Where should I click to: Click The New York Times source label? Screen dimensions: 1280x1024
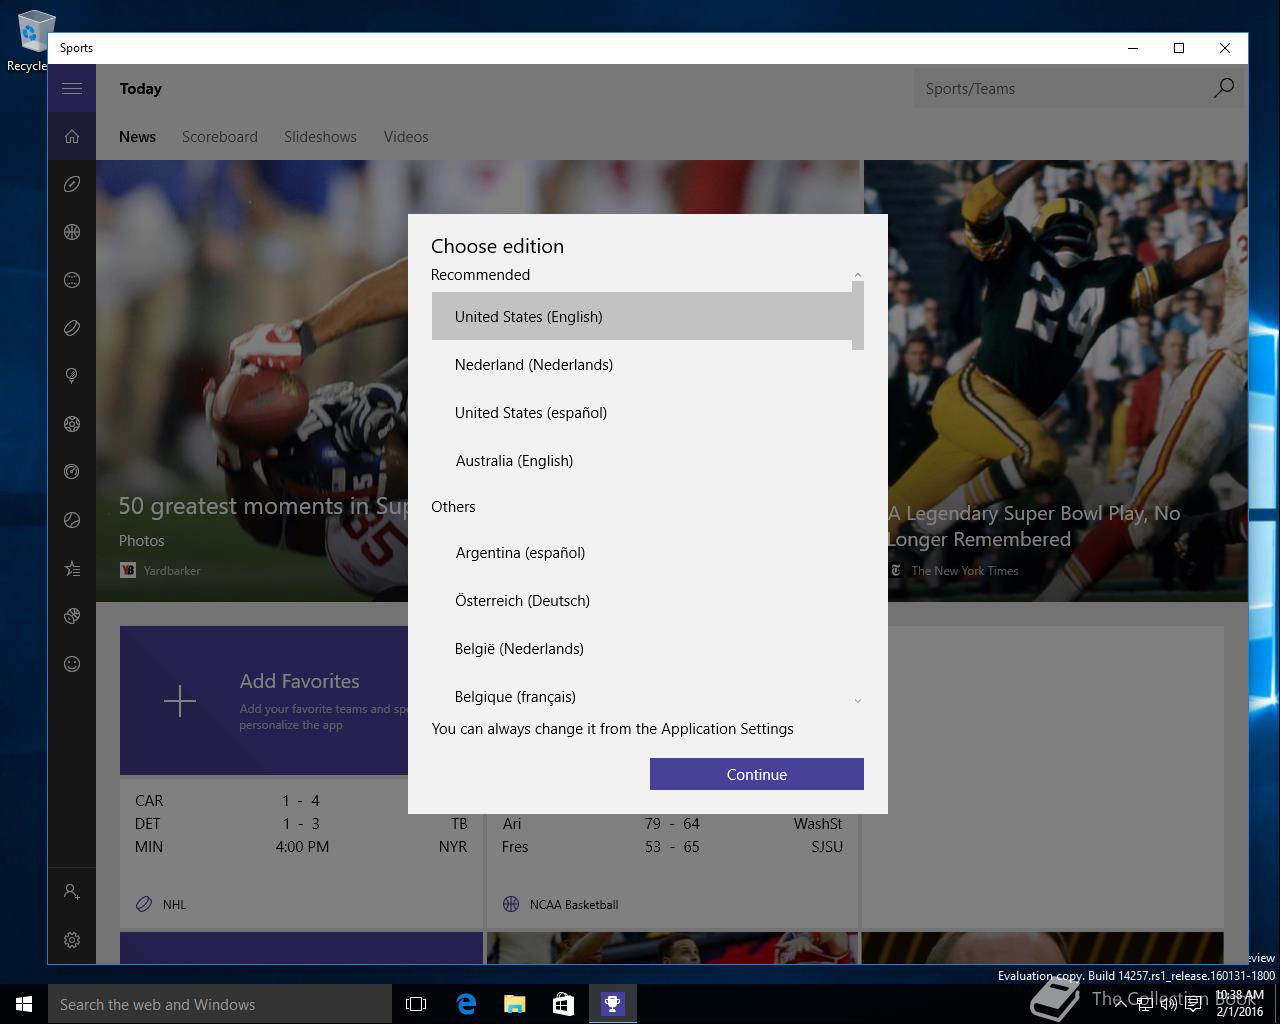click(965, 570)
